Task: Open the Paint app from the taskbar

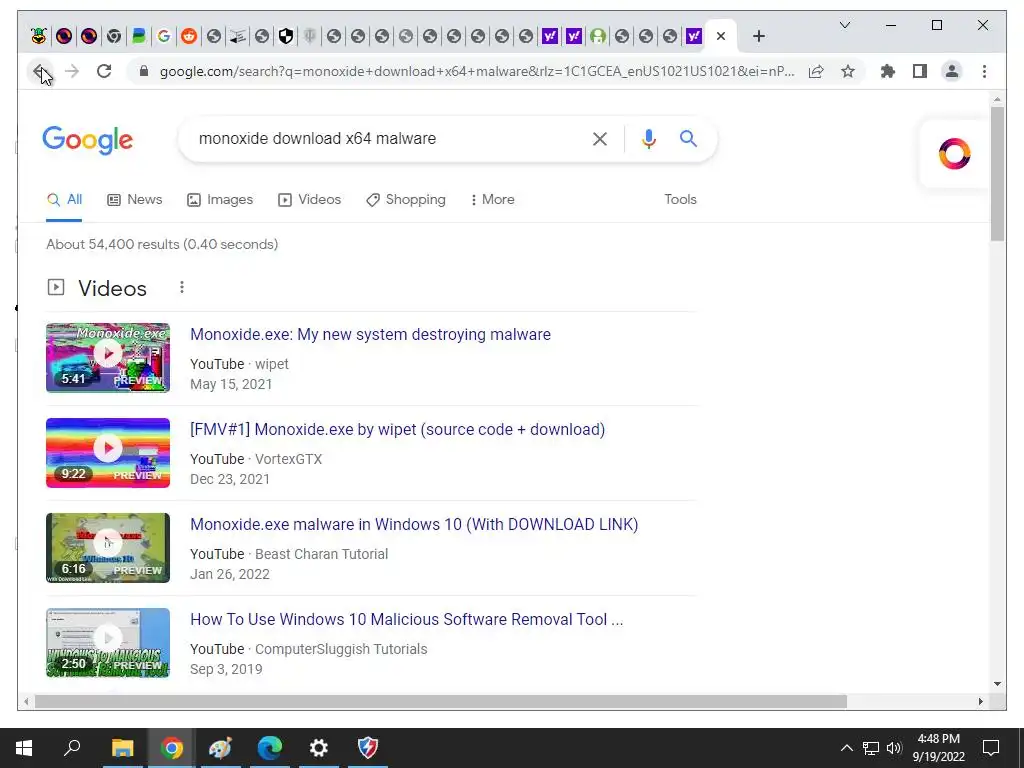Action: (220, 748)
